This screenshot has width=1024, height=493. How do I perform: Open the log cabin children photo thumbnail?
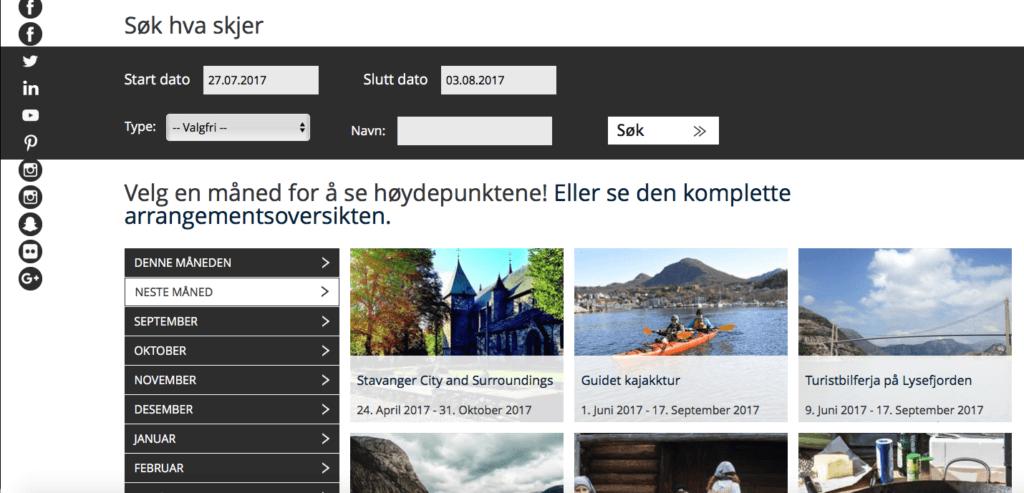[680, 463]
